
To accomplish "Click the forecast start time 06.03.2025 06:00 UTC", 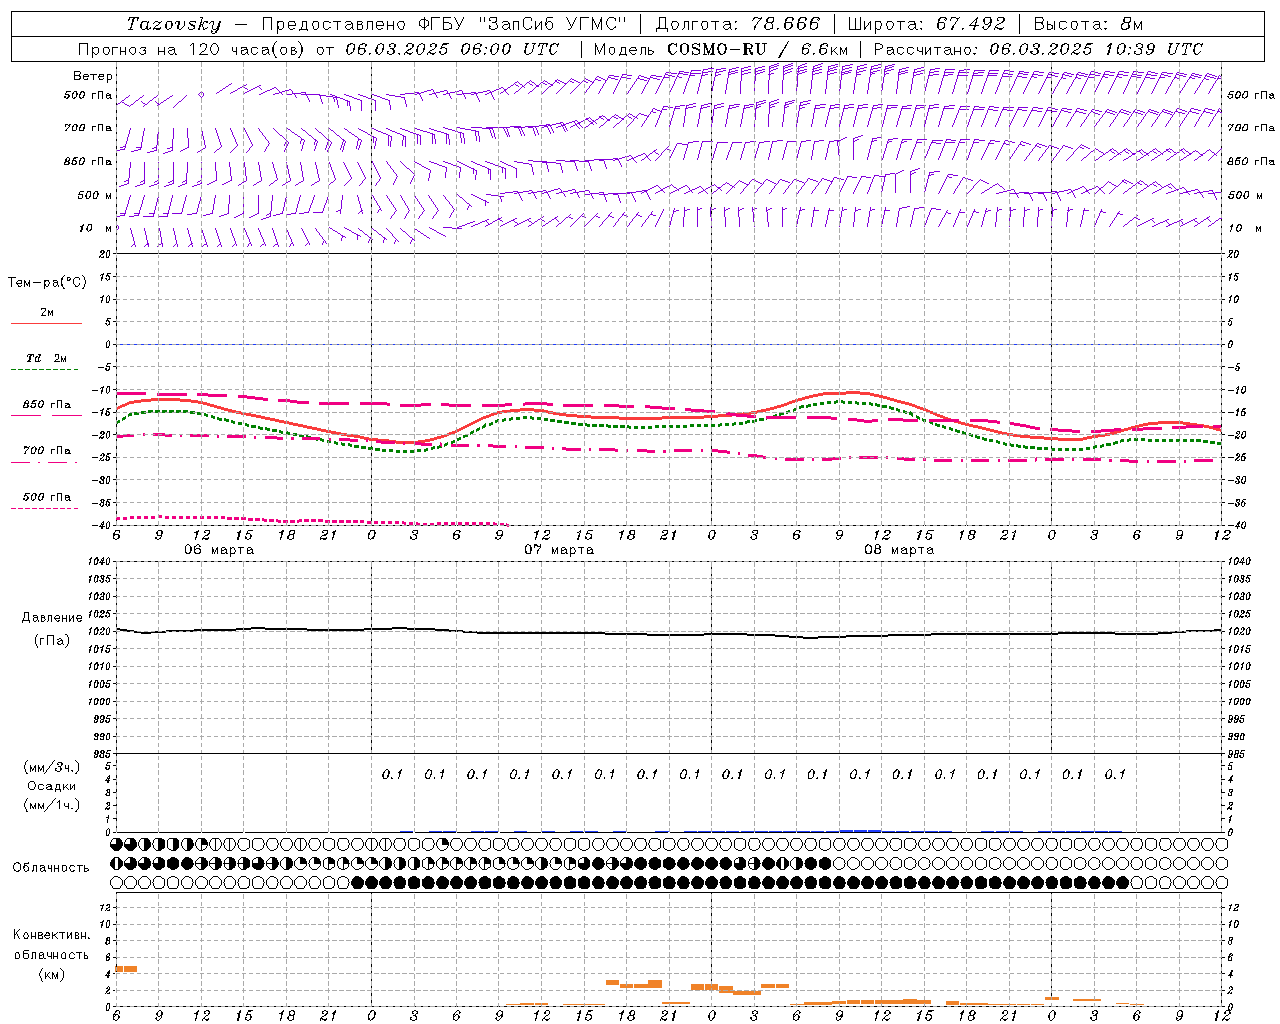I will (452, 49).
